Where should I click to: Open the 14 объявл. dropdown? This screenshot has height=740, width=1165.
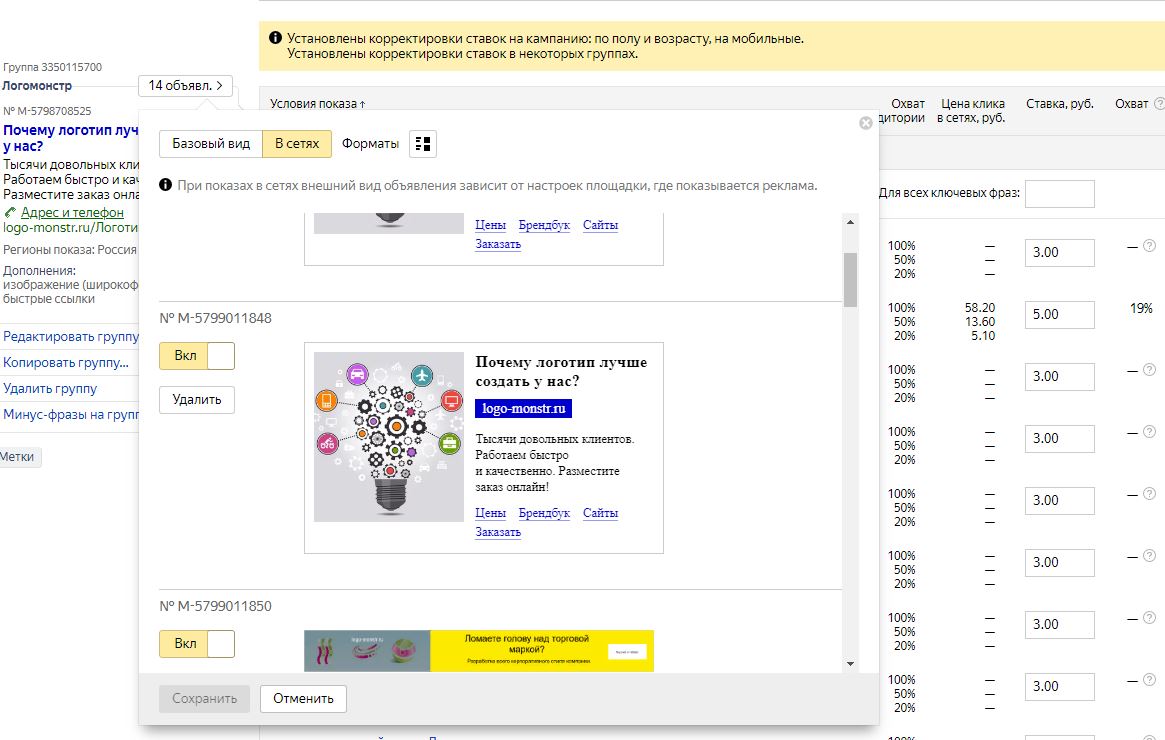[185, 85]
